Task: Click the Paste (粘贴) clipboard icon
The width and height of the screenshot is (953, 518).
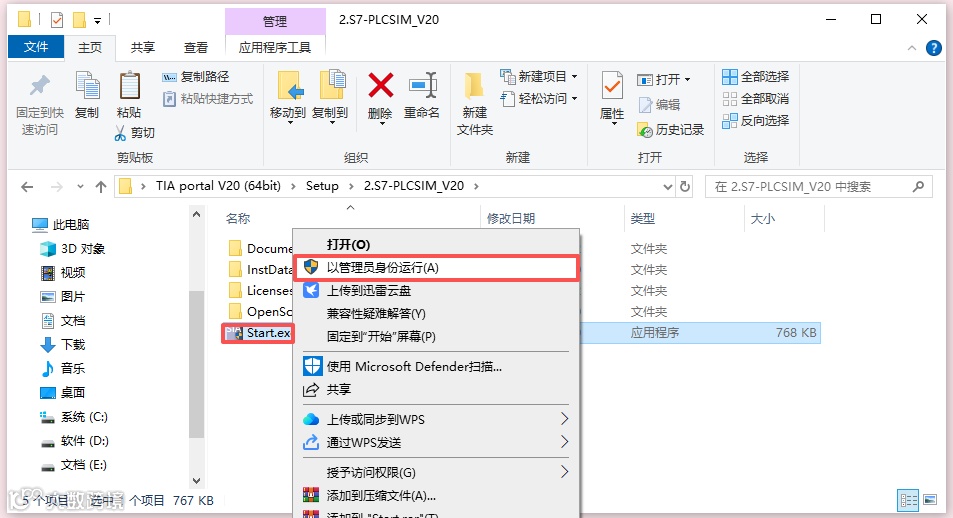Action: point(129,86)
